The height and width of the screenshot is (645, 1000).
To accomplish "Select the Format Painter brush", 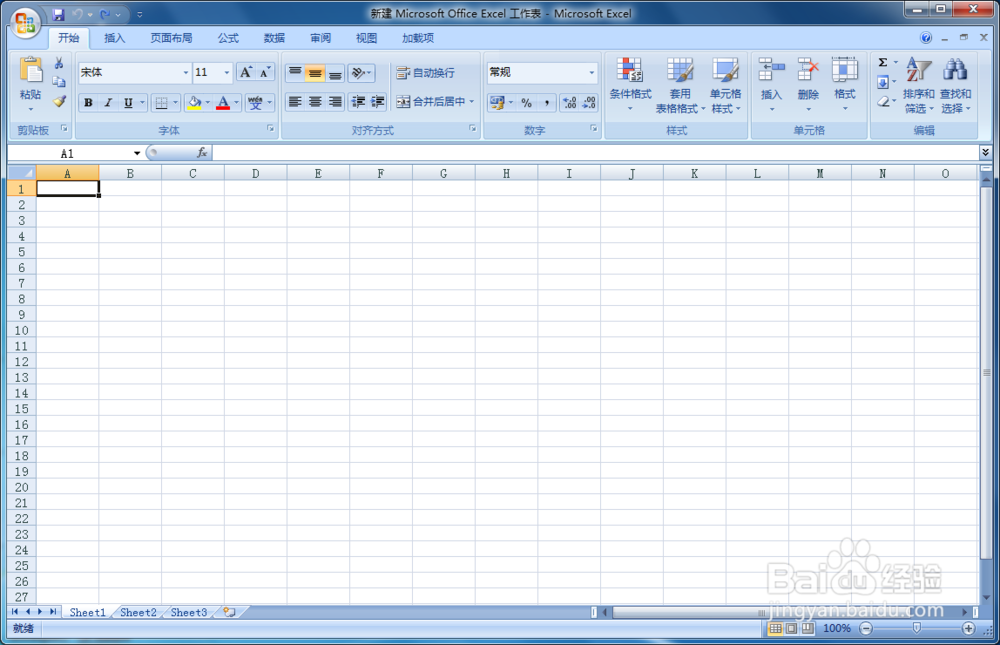I will click(x=59, y=101).
